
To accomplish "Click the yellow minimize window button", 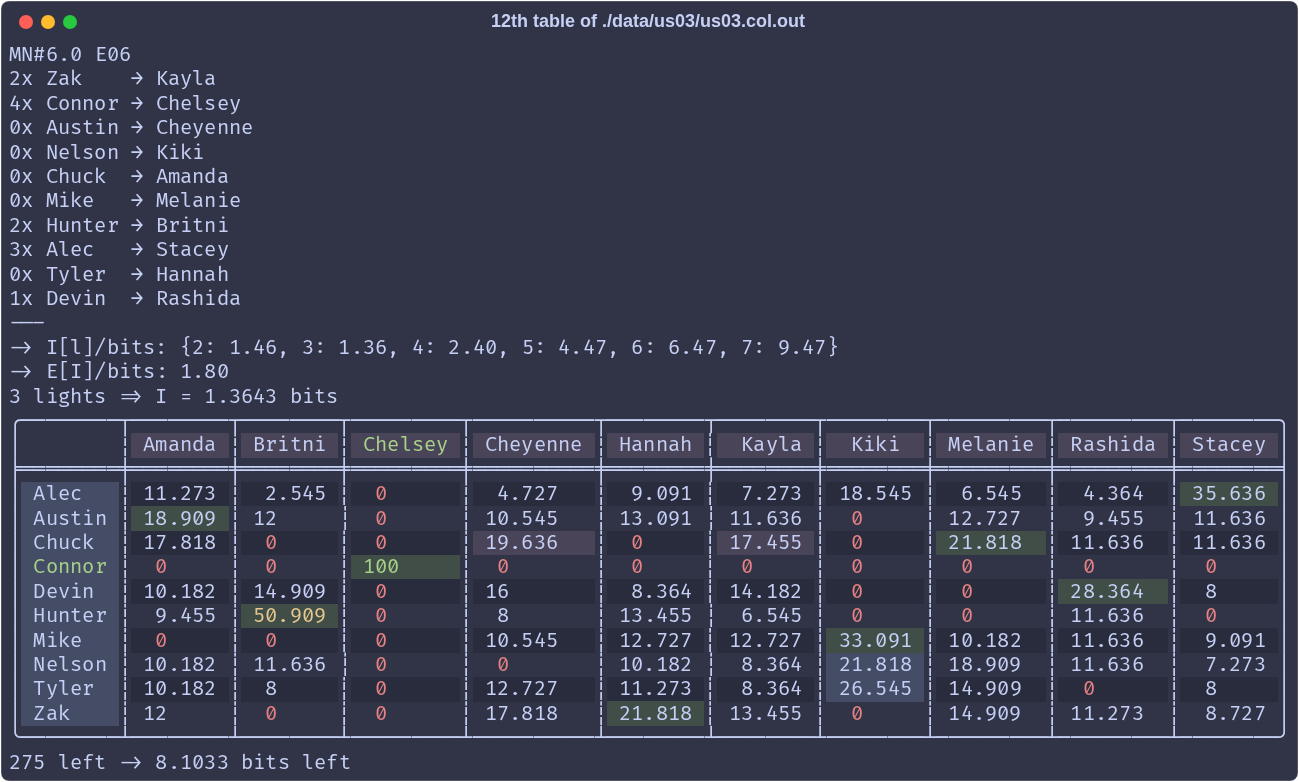I will 48,22.
